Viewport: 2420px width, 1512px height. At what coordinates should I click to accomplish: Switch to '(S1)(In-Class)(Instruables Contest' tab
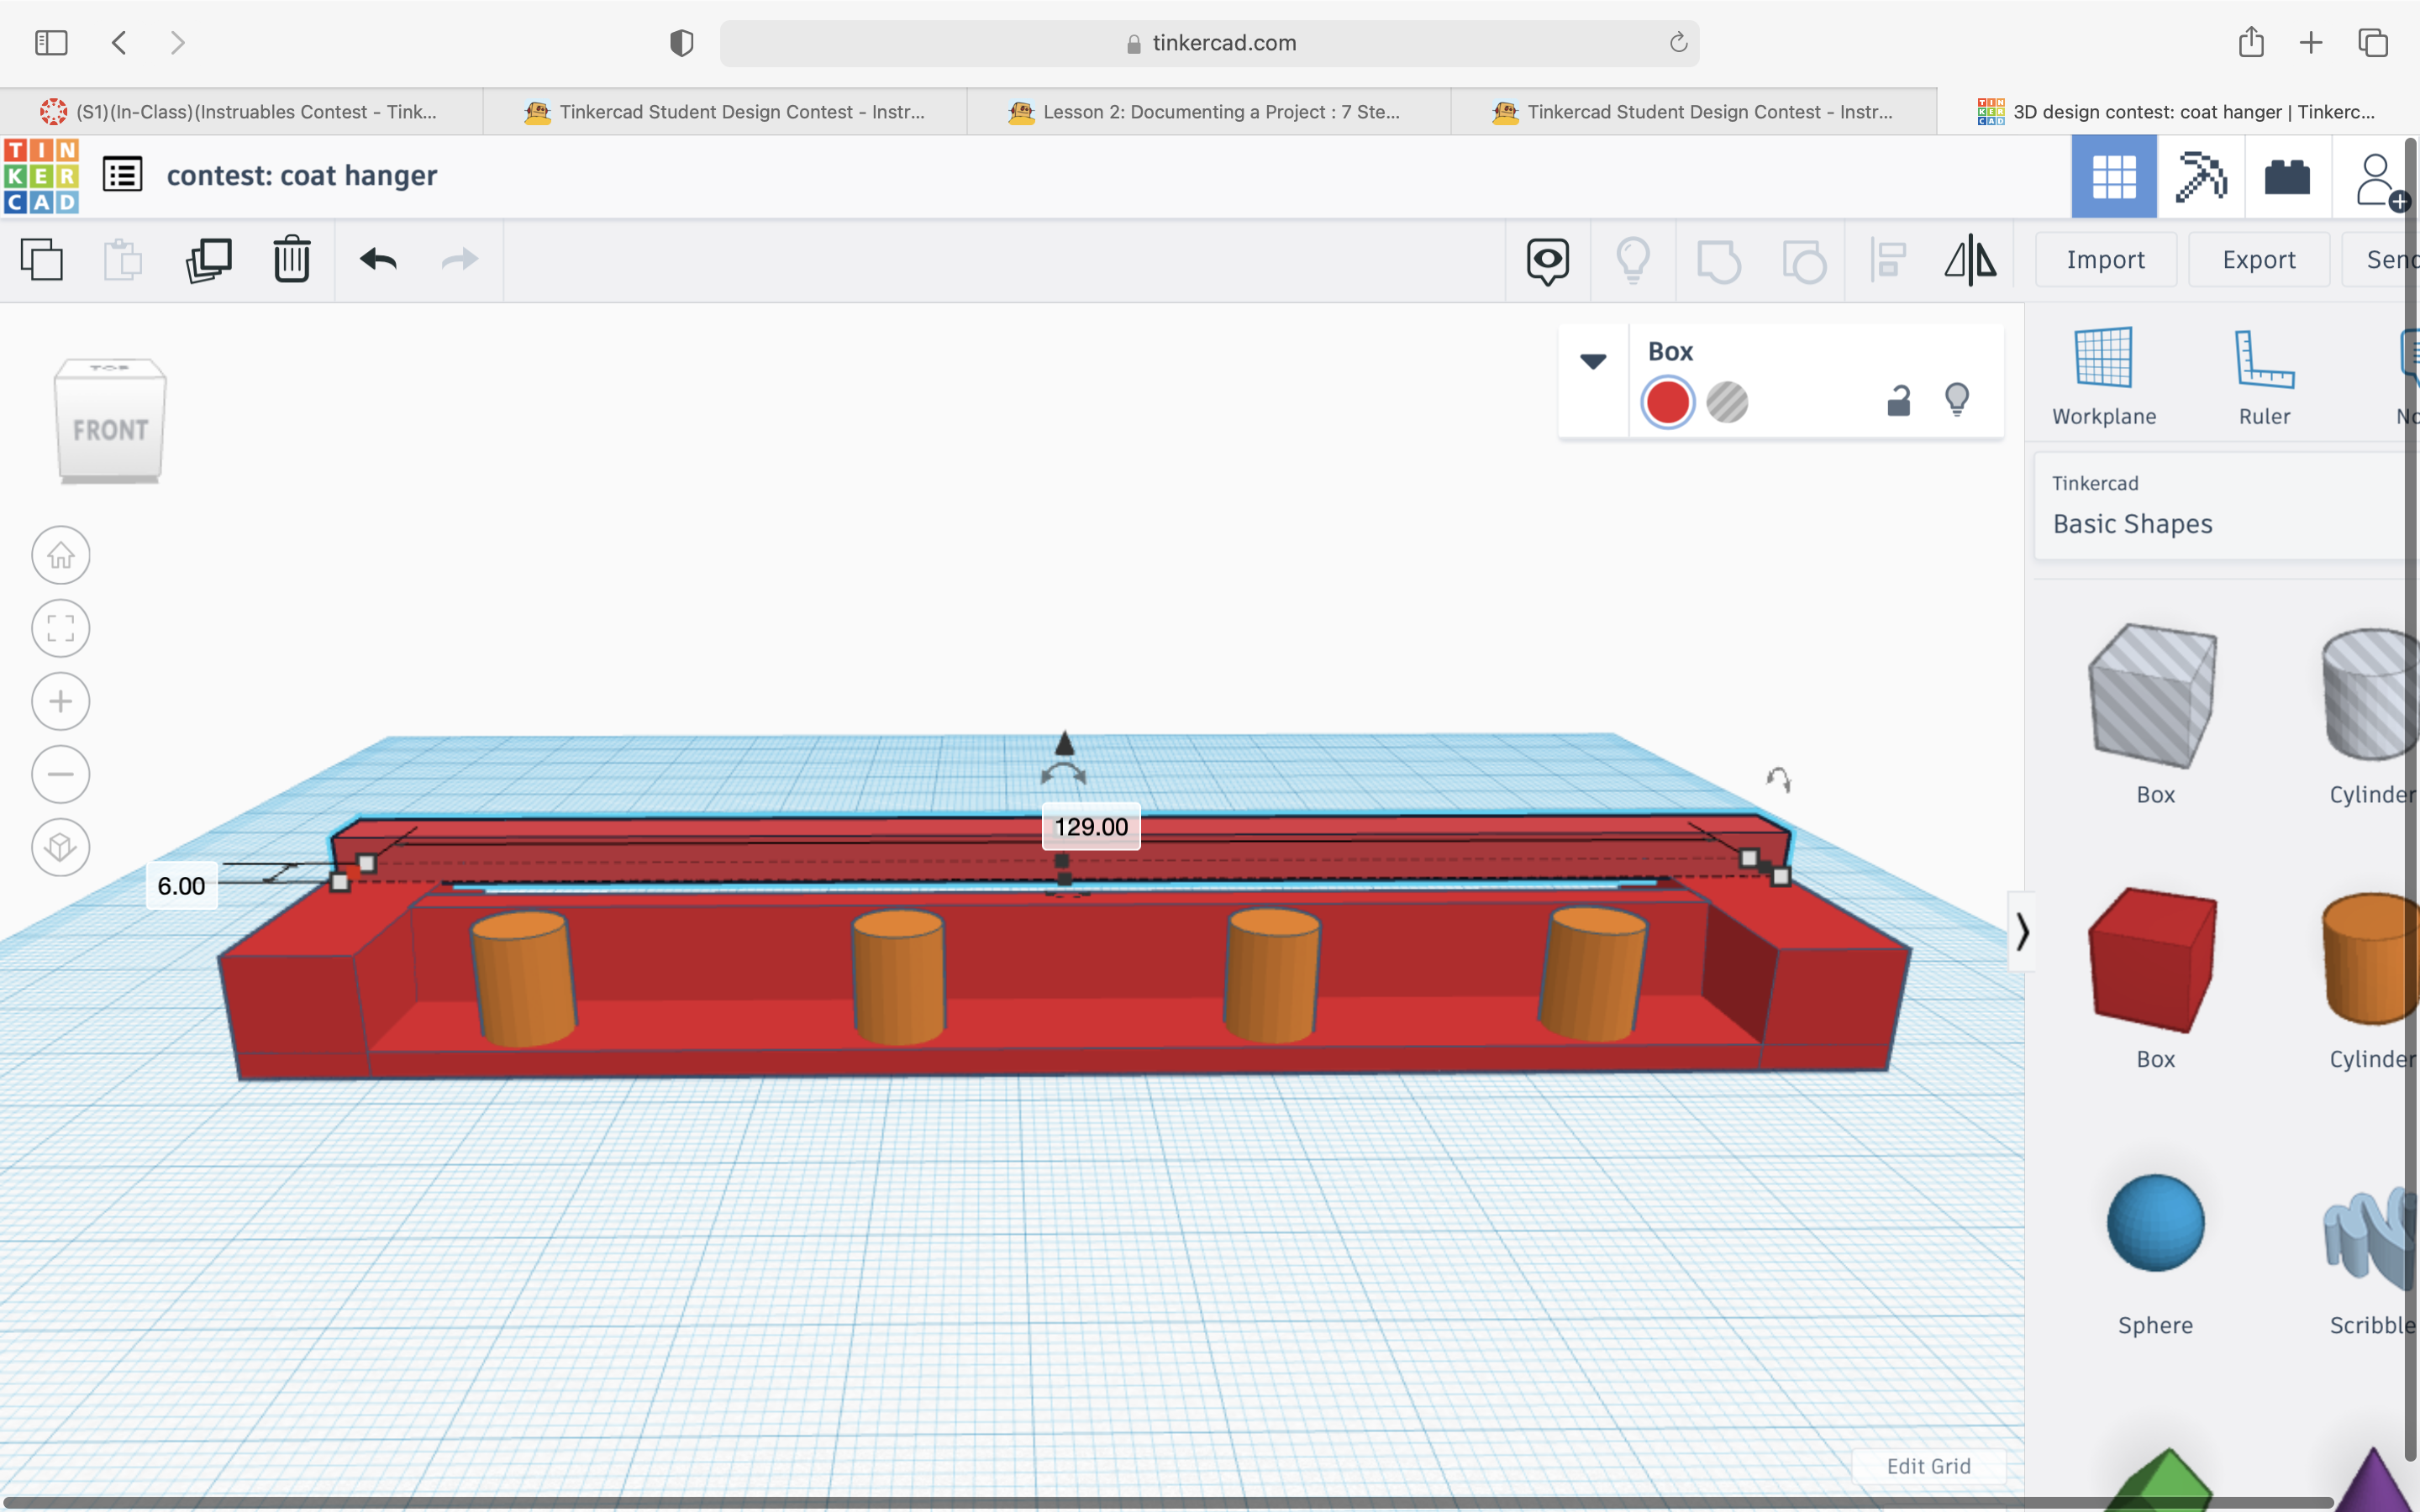241,111
